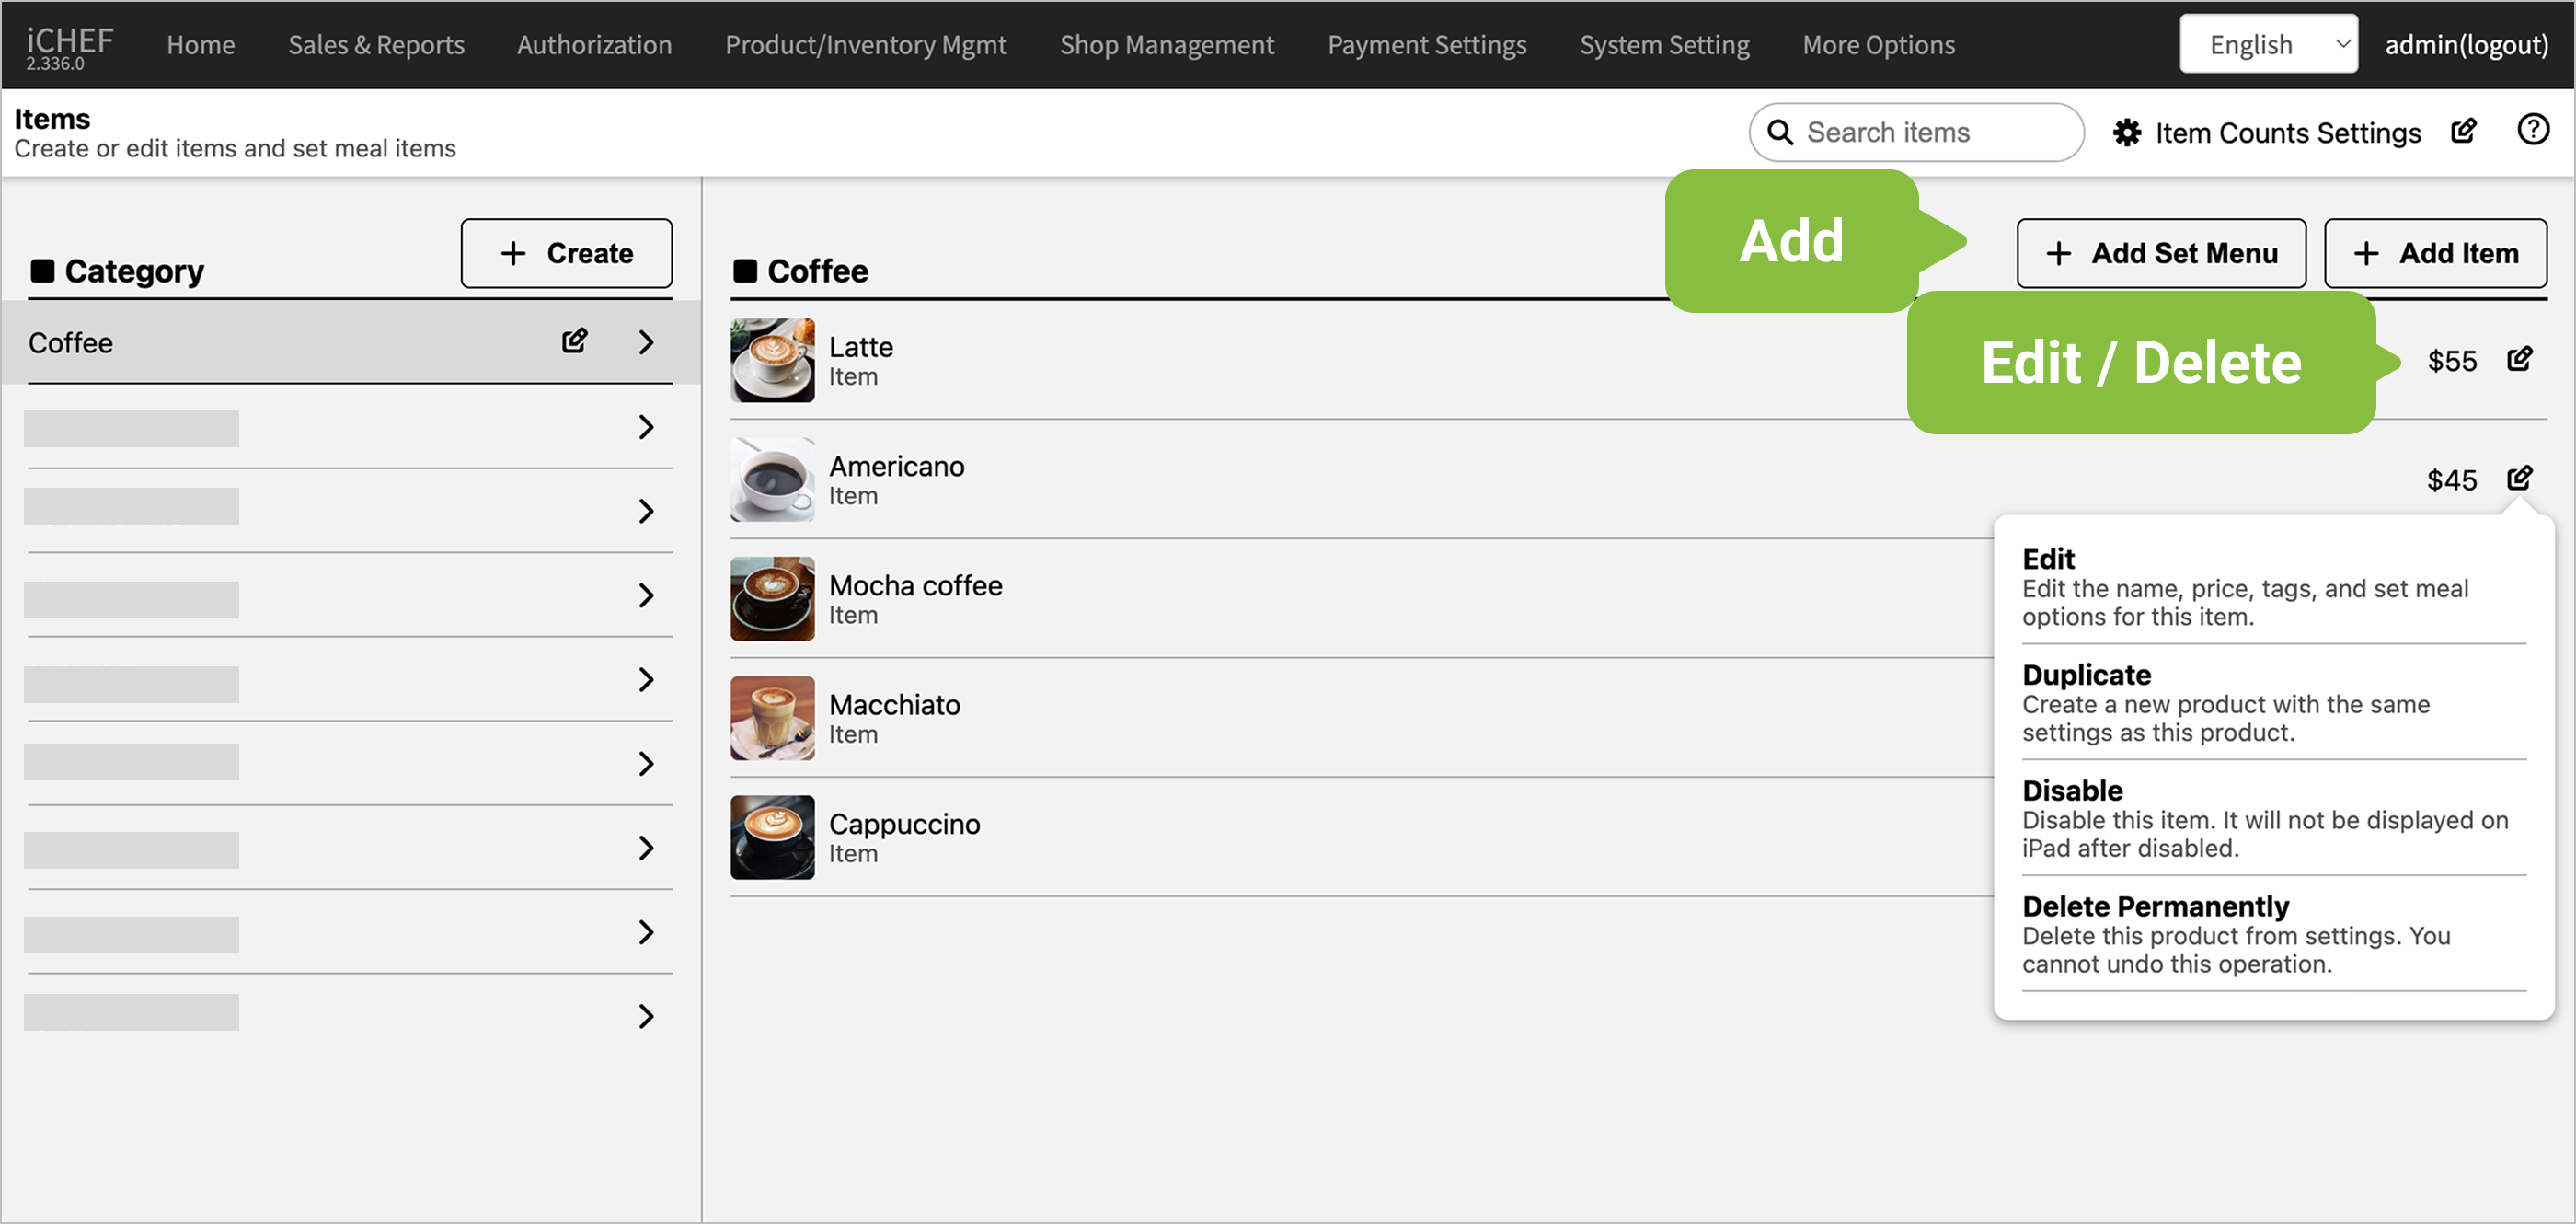Click the Cappuccino item thumbnail
Viewport: 2576px width, 1224px height.
[x=772, y=837]
